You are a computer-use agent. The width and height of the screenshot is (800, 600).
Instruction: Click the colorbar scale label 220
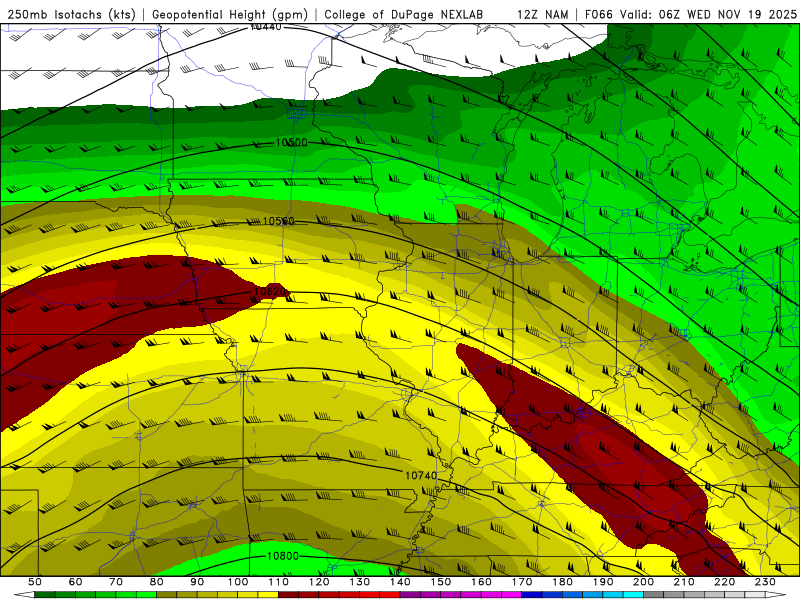click(x=724, y=582)
